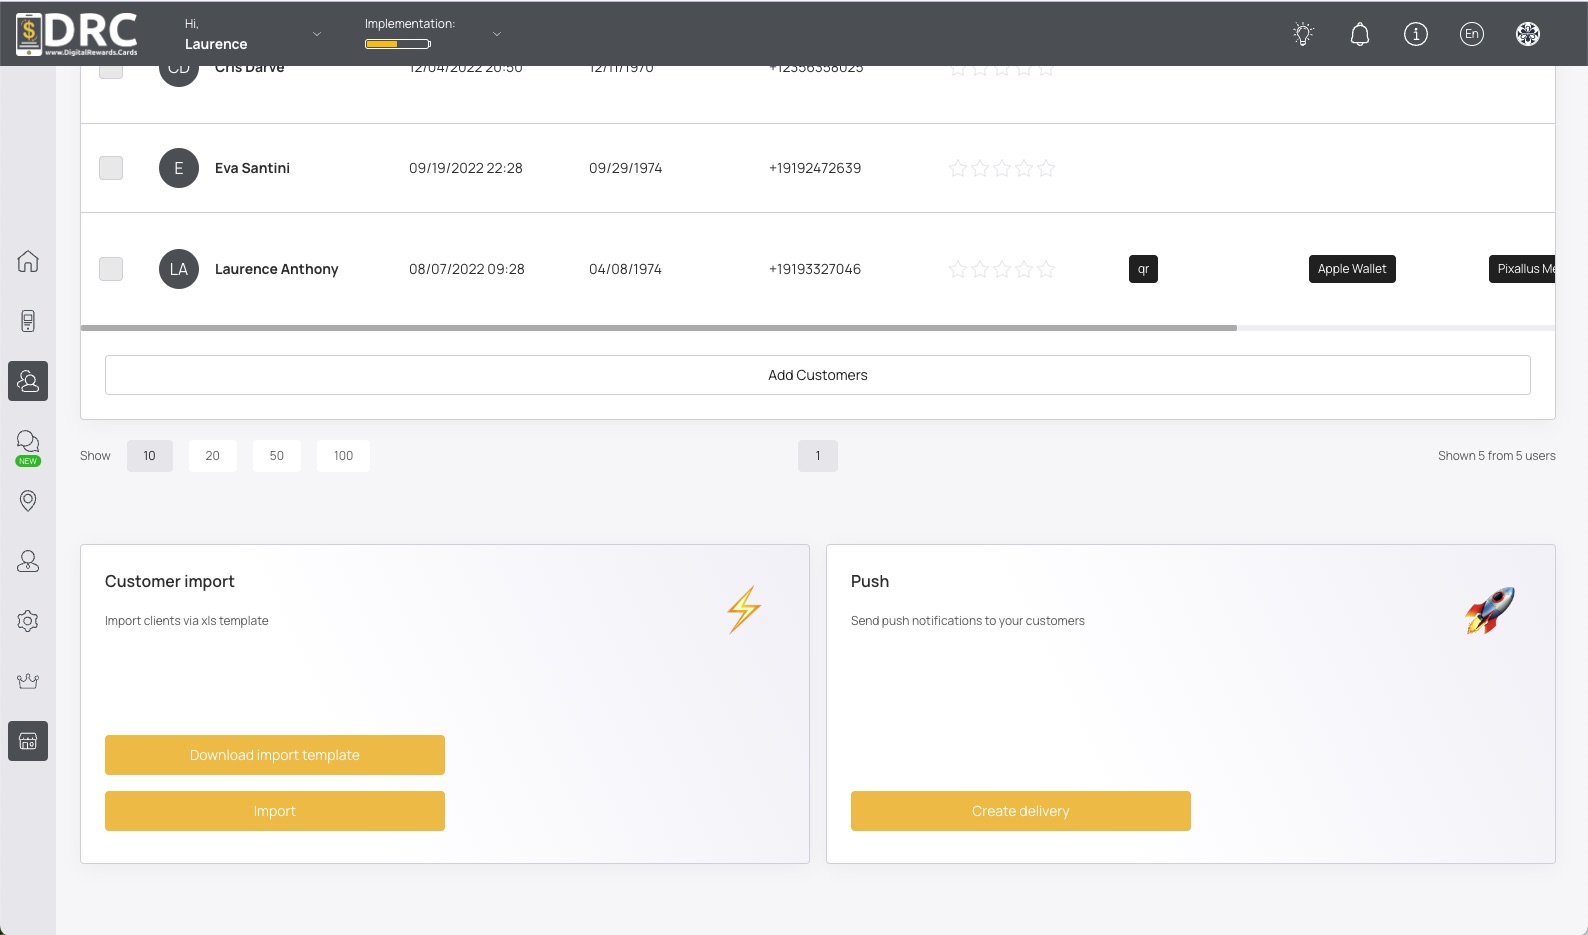The width and height of the screenshot is (1588, 935).
Task: Tick the Laurence Anthony row checkbox
Action: [111, 269]
